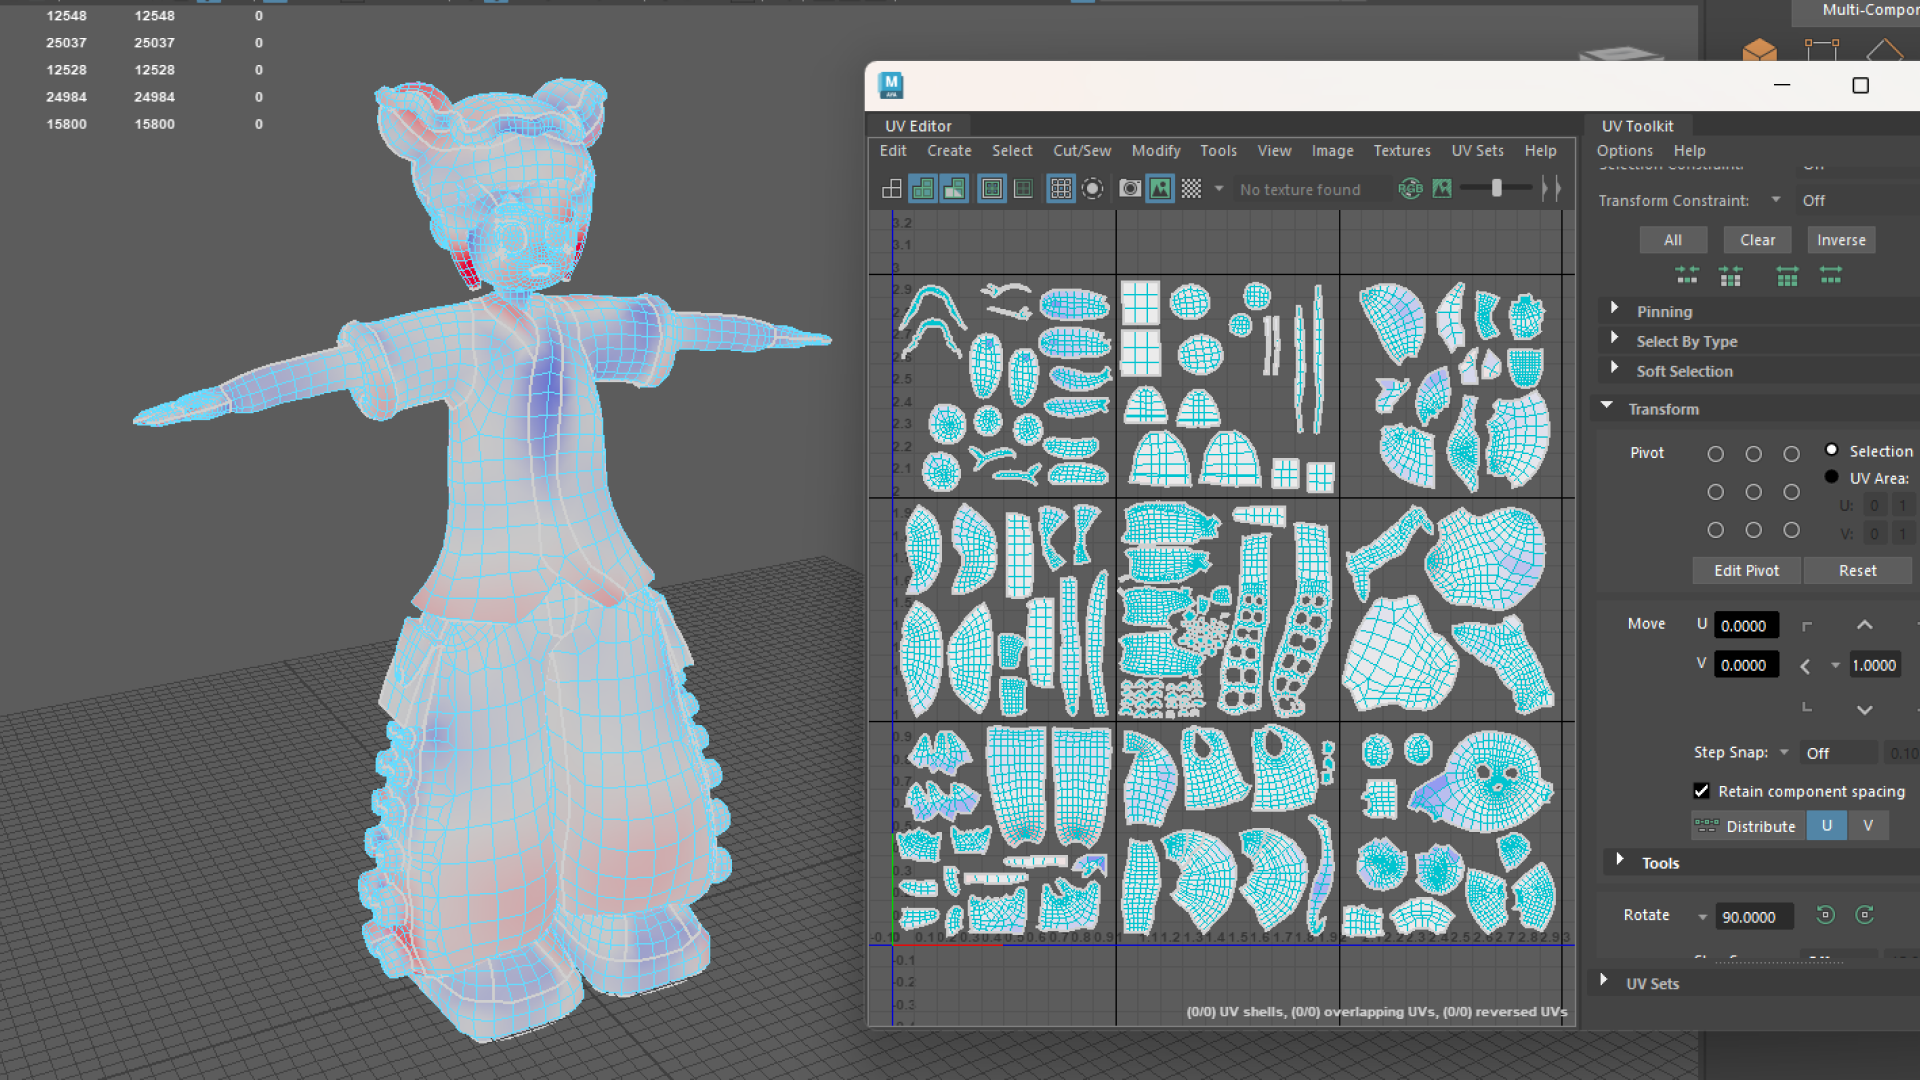Move UVs down with the down arrow
The width and height of the screenshot is (1920, 1080).
click(1865, 709)
